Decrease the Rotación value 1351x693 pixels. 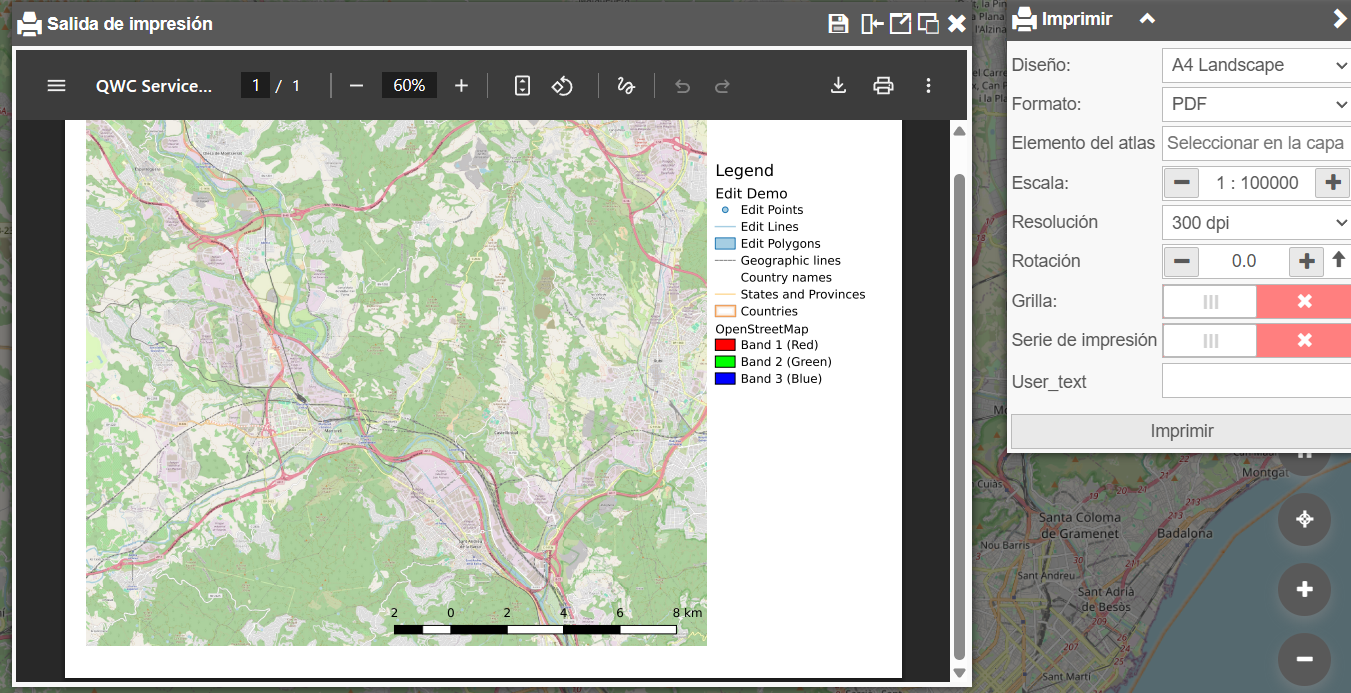coord(1182,262)
